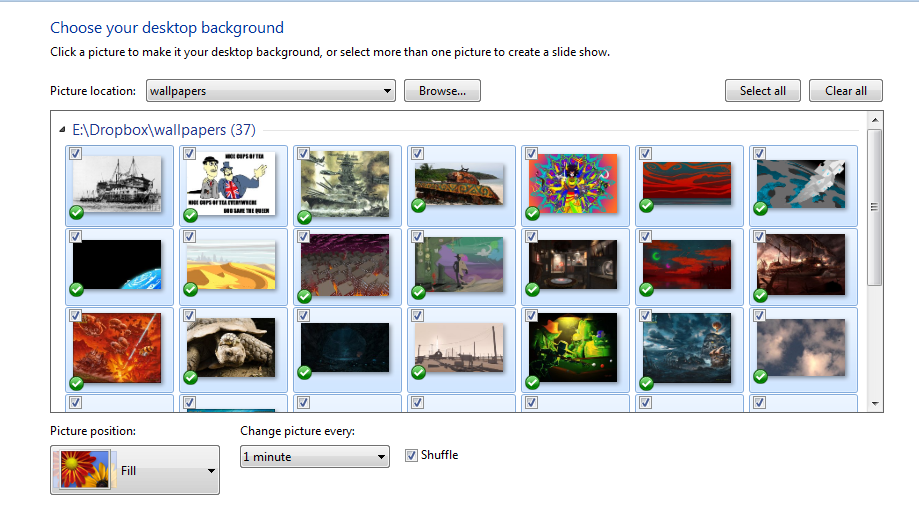The image size is (919, 517).
Task: Select the Earth from space wallpaper
Action: 116,266
